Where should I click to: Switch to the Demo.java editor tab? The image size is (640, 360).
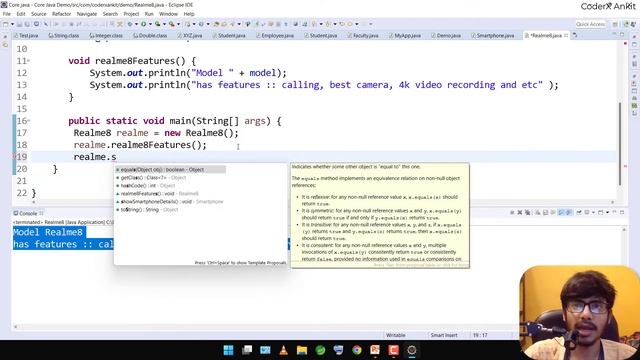(x=446, y=36)
